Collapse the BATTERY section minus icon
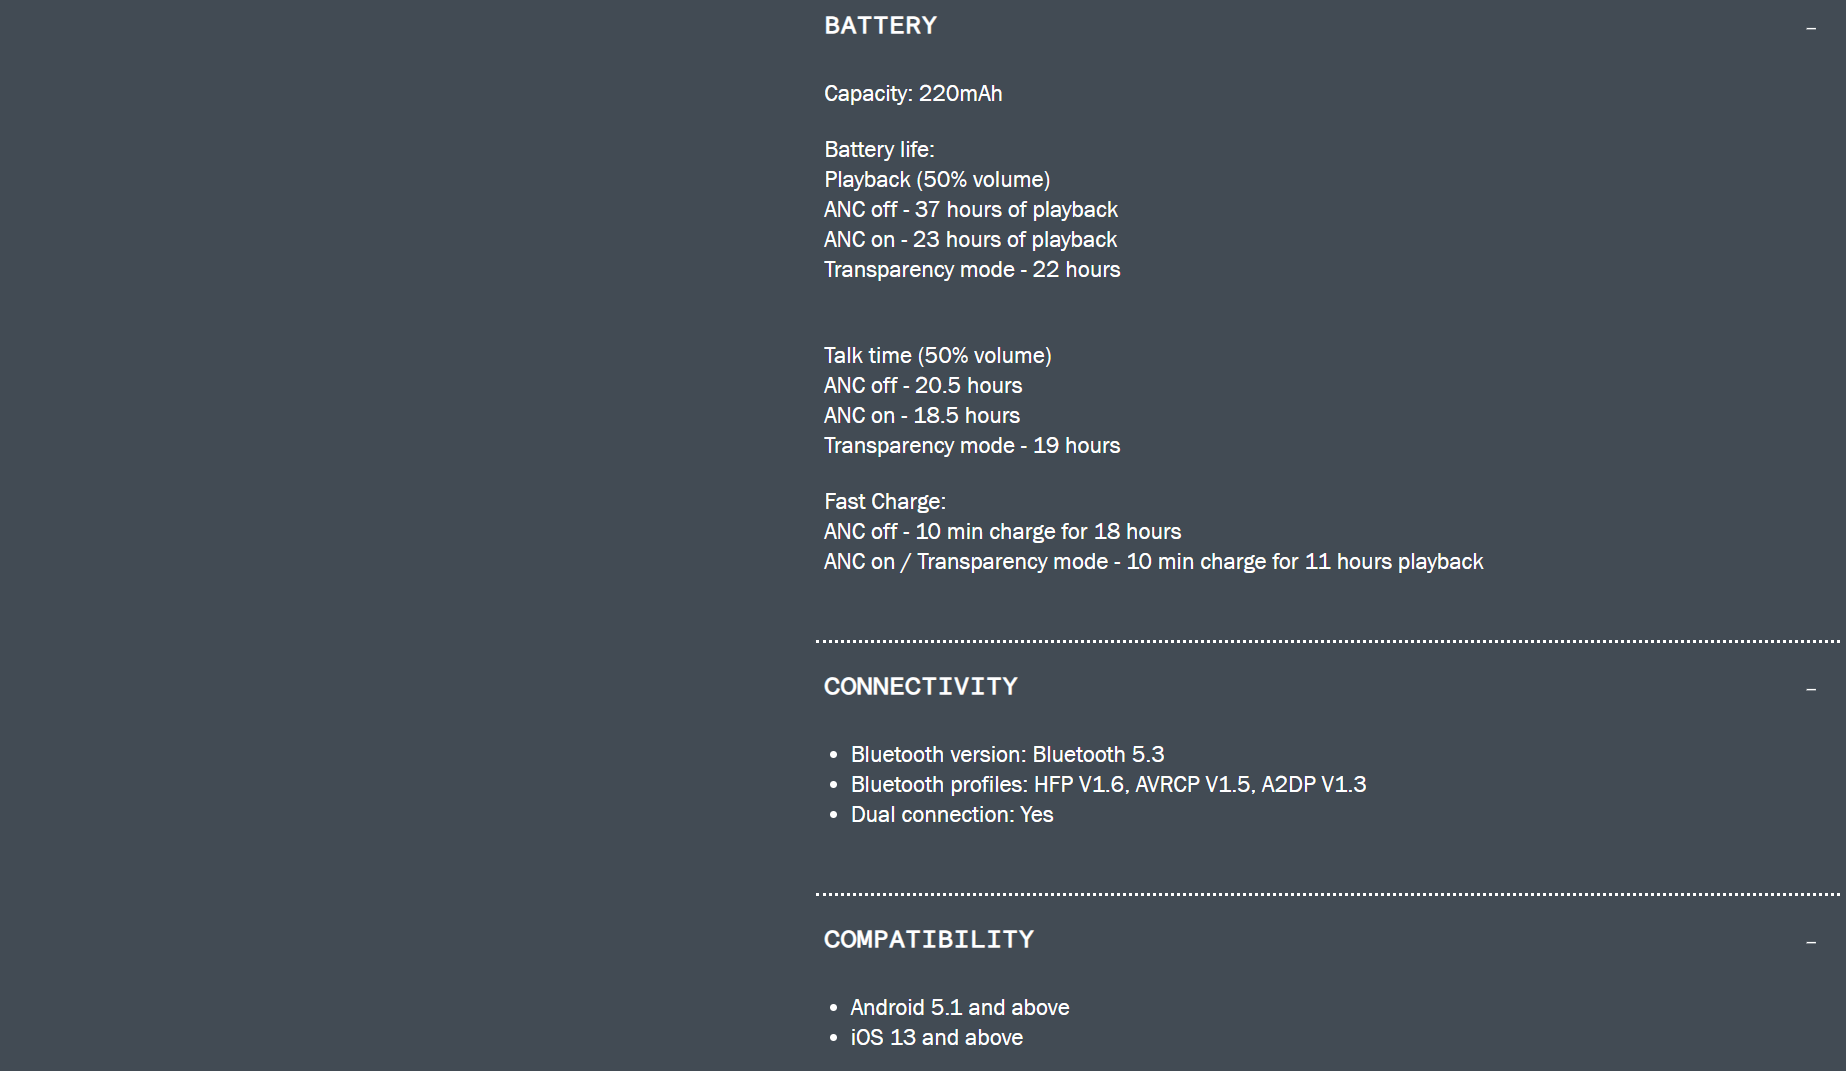This screenshot has height=1071, width=1846. click(x=1810, y=28)
